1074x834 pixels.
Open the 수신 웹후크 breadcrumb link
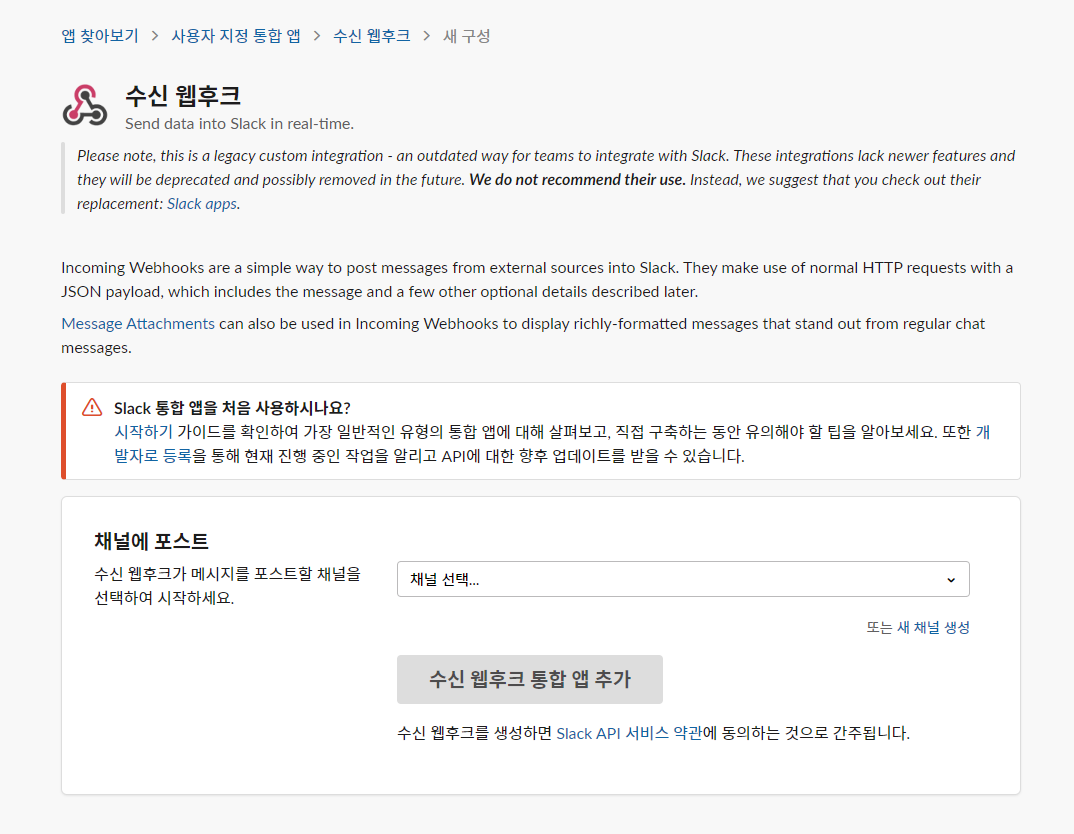pos(371,36)
